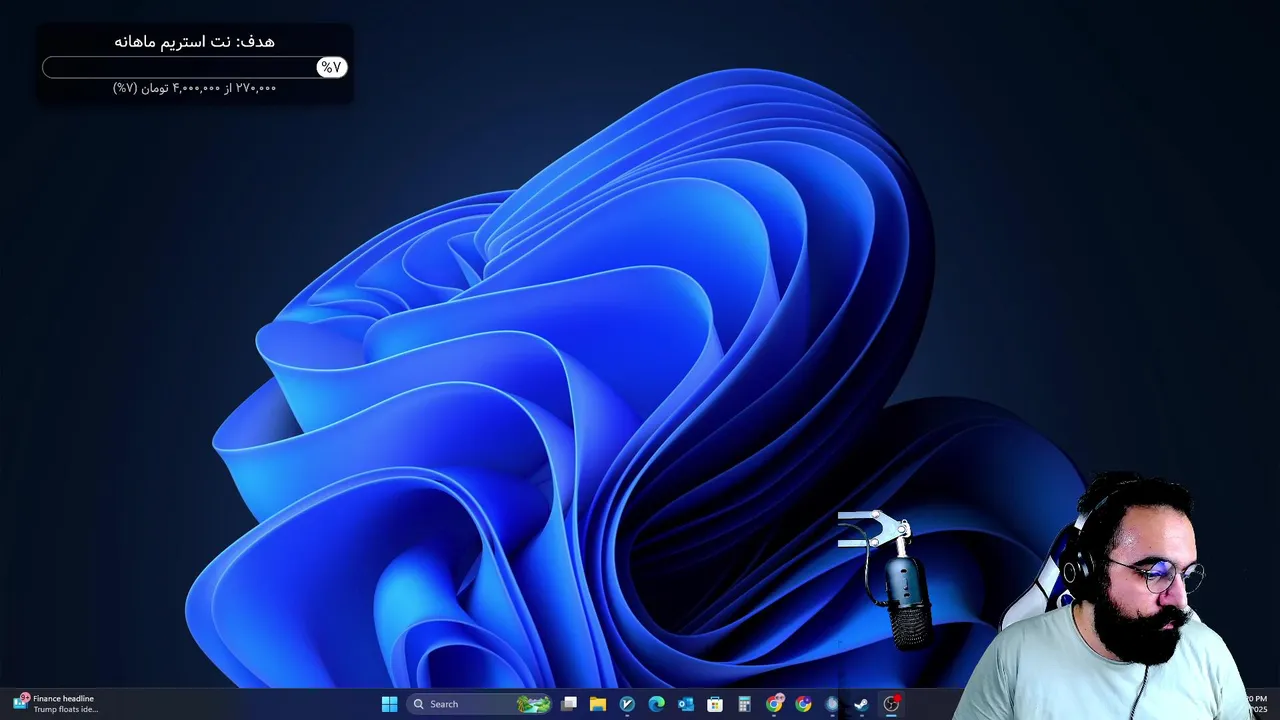Open Calculator from taskbar
This screenshot has width=1280, height=720.
point(744,704)
